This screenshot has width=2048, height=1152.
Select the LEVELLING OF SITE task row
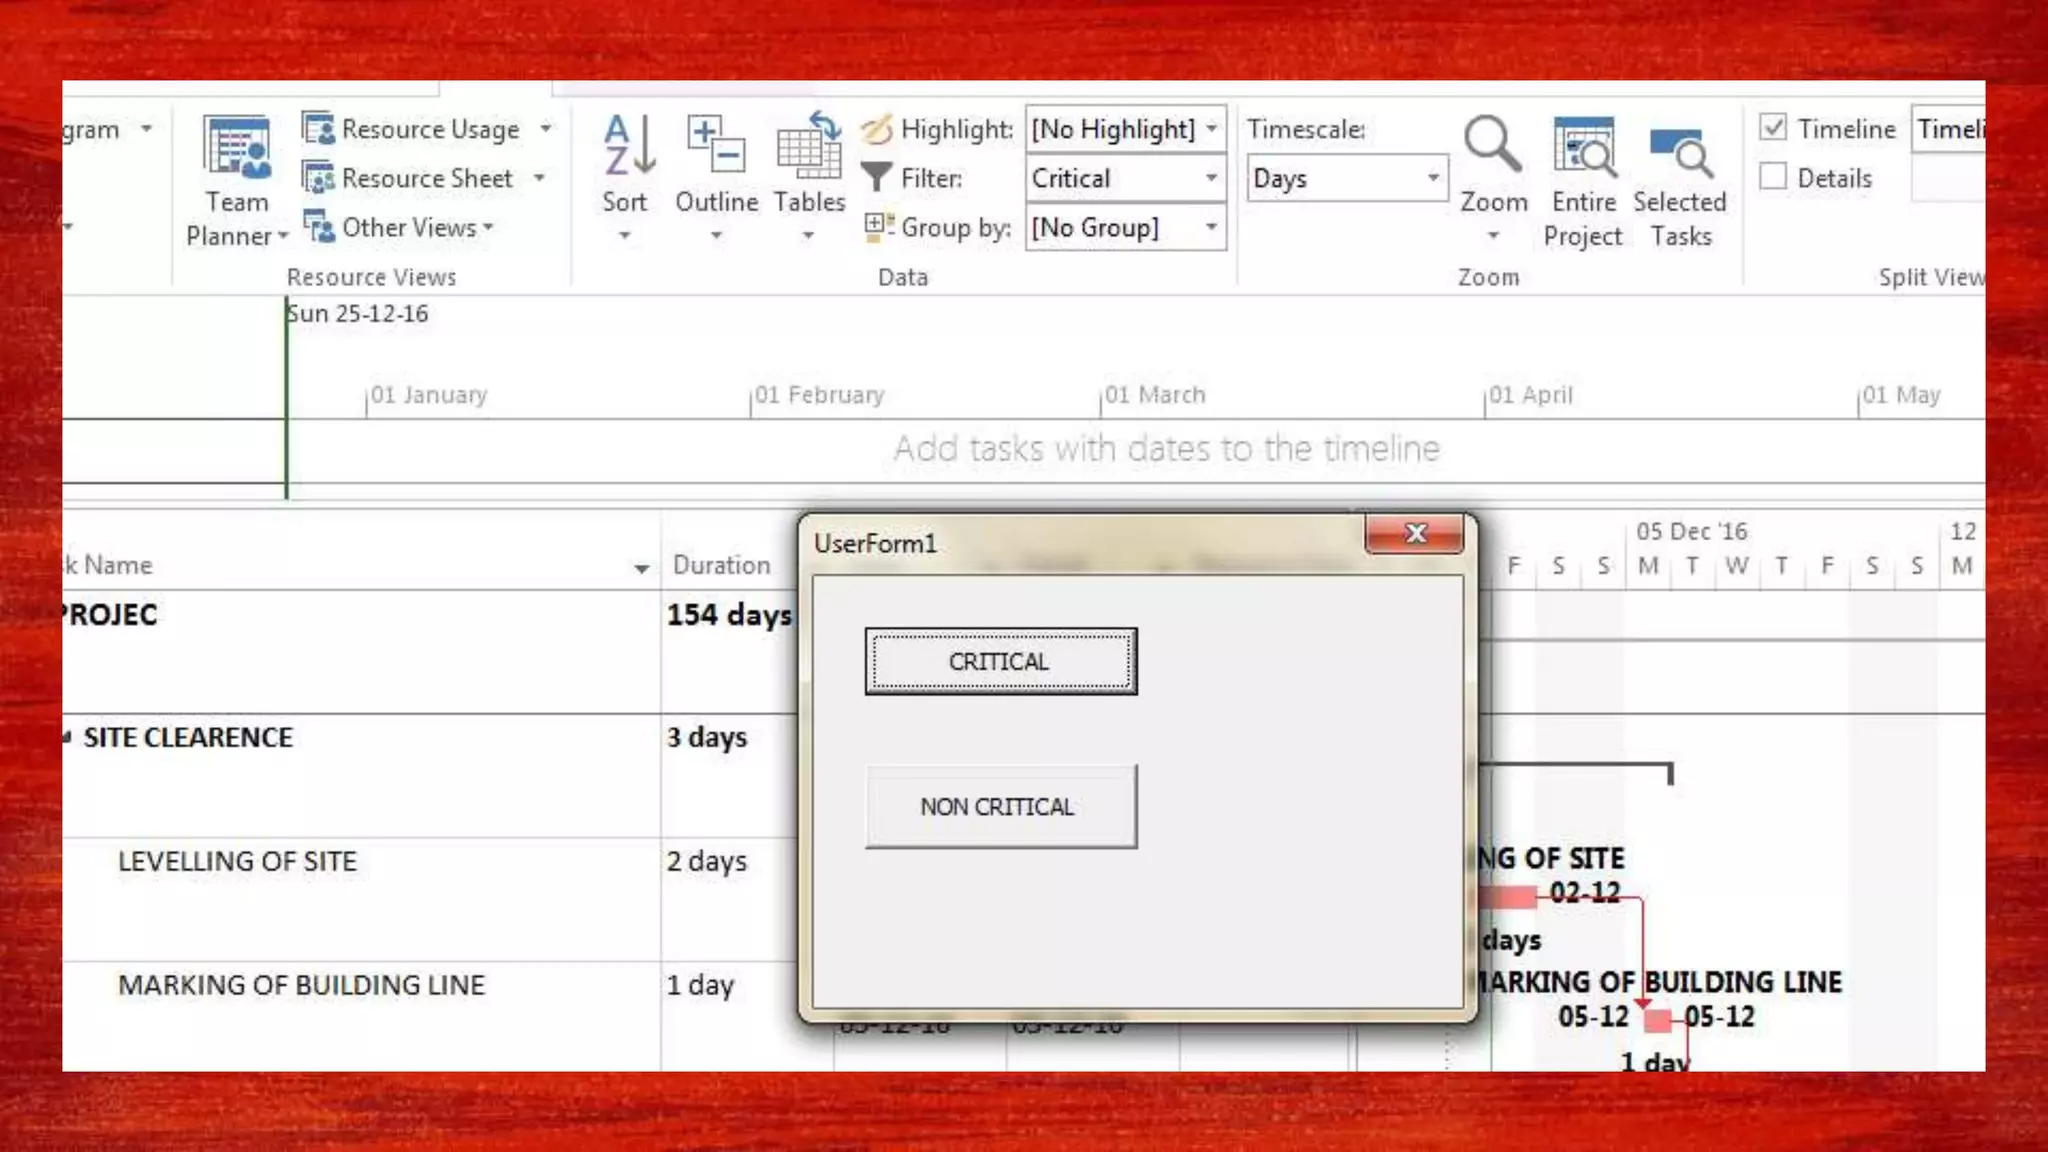click(237, 861)
